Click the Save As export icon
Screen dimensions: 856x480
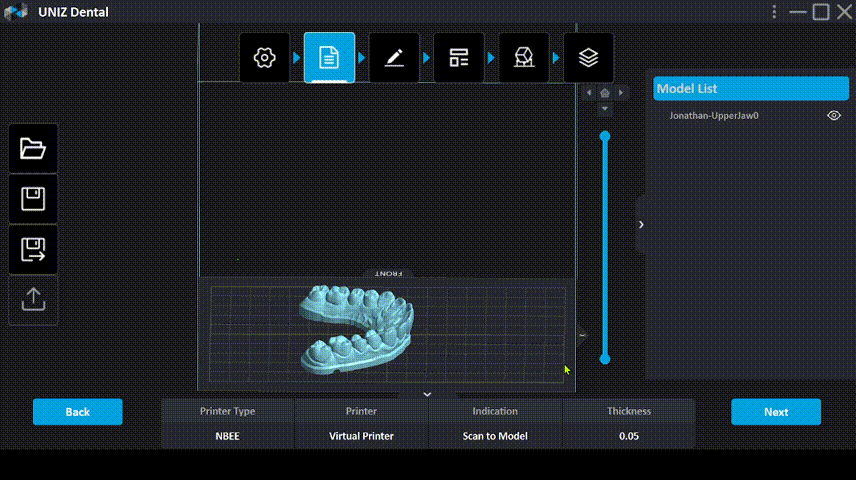pyautogui.click(x=33, y=249)
